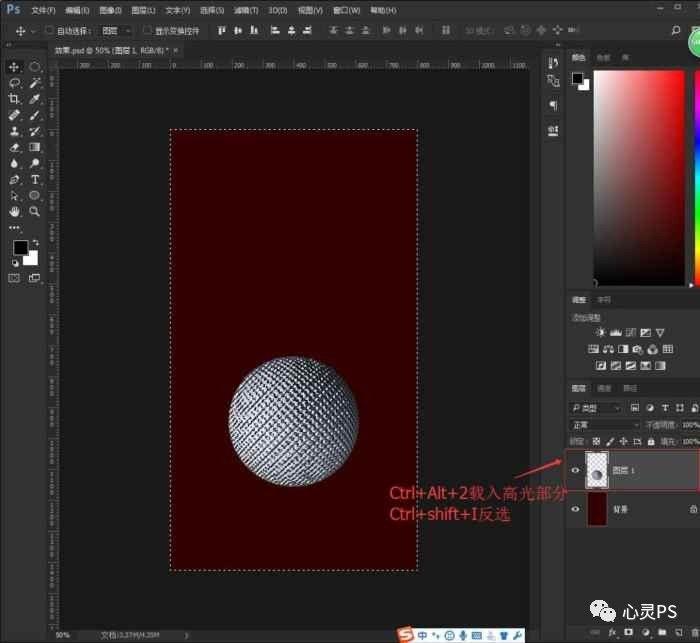Select the Type tool
The image size is (700, 643).
[35, 180]
